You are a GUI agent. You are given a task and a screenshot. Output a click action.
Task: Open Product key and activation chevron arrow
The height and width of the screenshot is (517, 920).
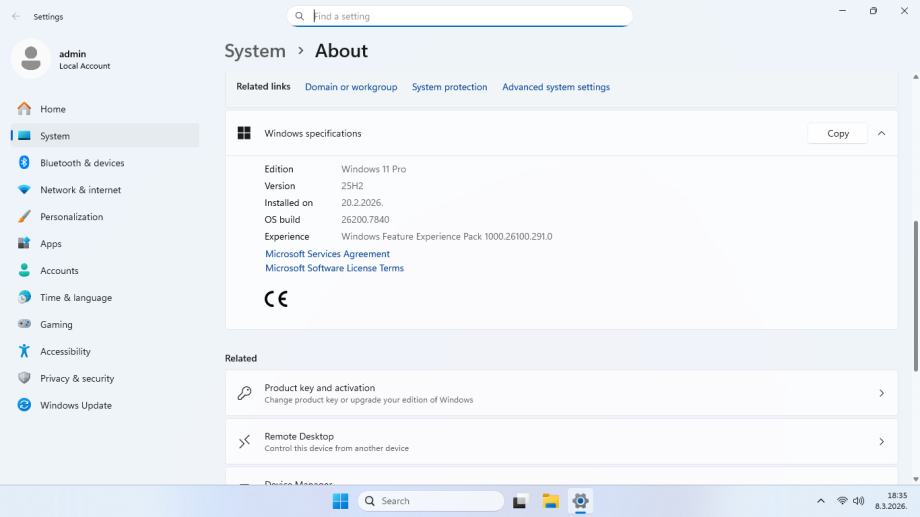point(881,393)
